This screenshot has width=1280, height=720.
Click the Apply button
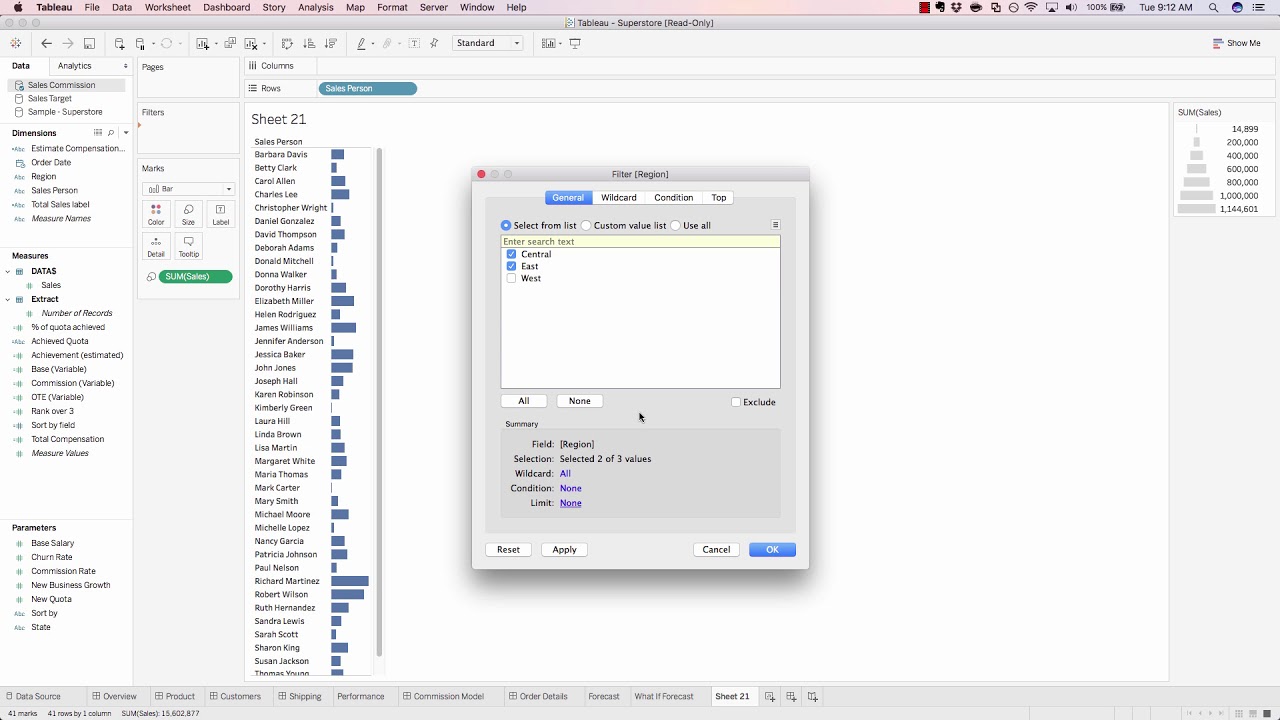coord(564,549)
